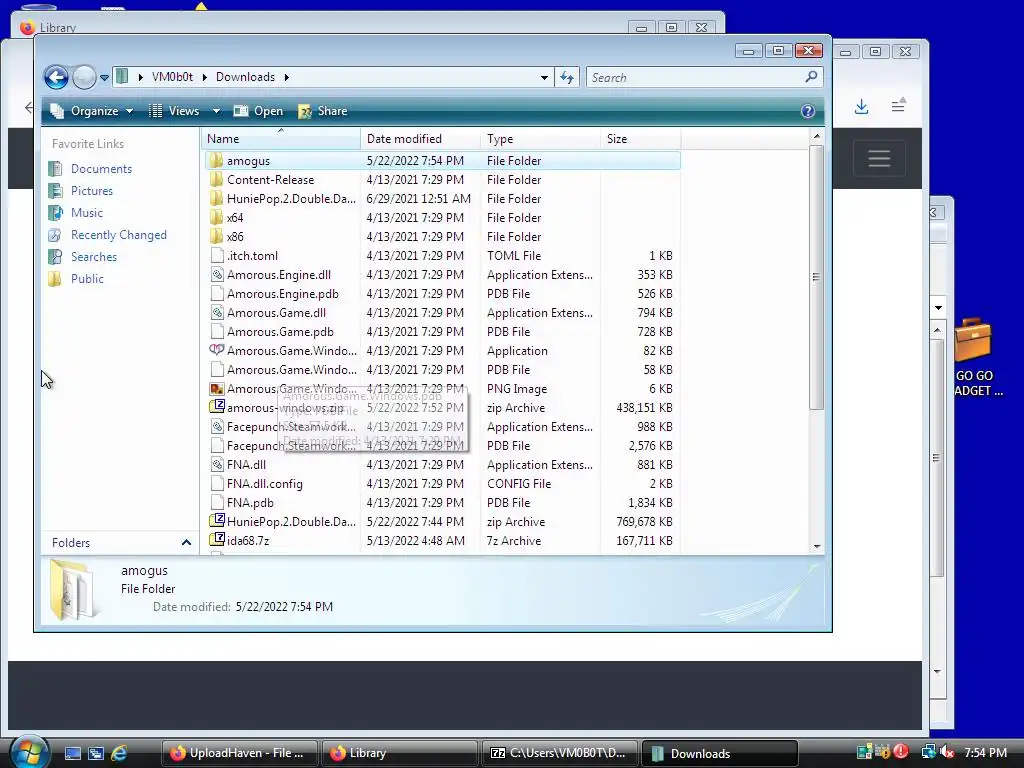Screen dimensions: 1024x768
Task: Select ida68.7z archive icon
Action: pyautogui.click(x=217, y=539)
